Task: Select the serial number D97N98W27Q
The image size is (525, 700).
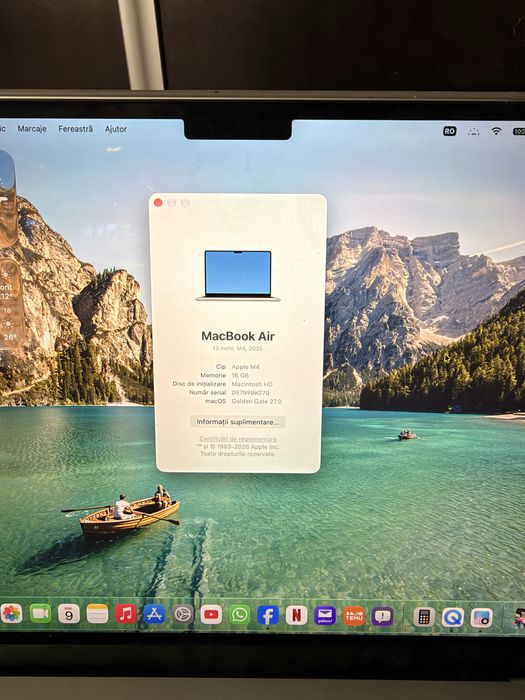Action: (250, 393)
